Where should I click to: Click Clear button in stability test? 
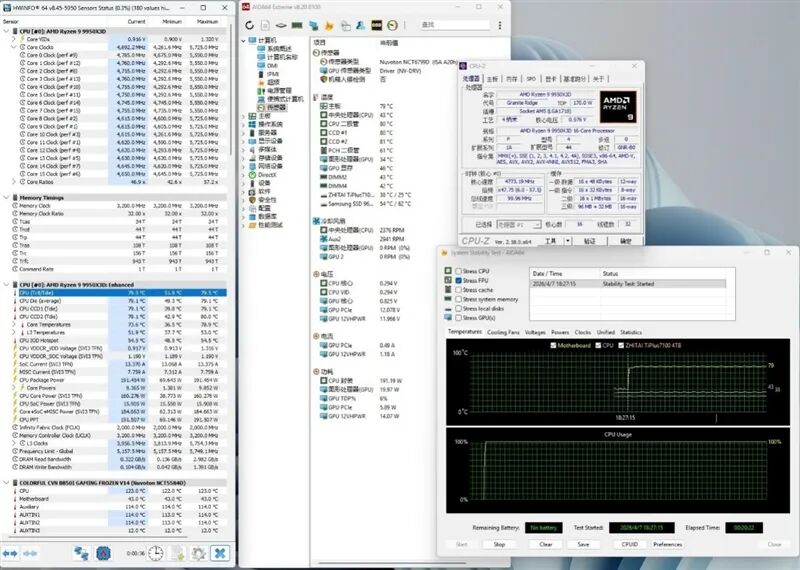[x=546, y=544]
